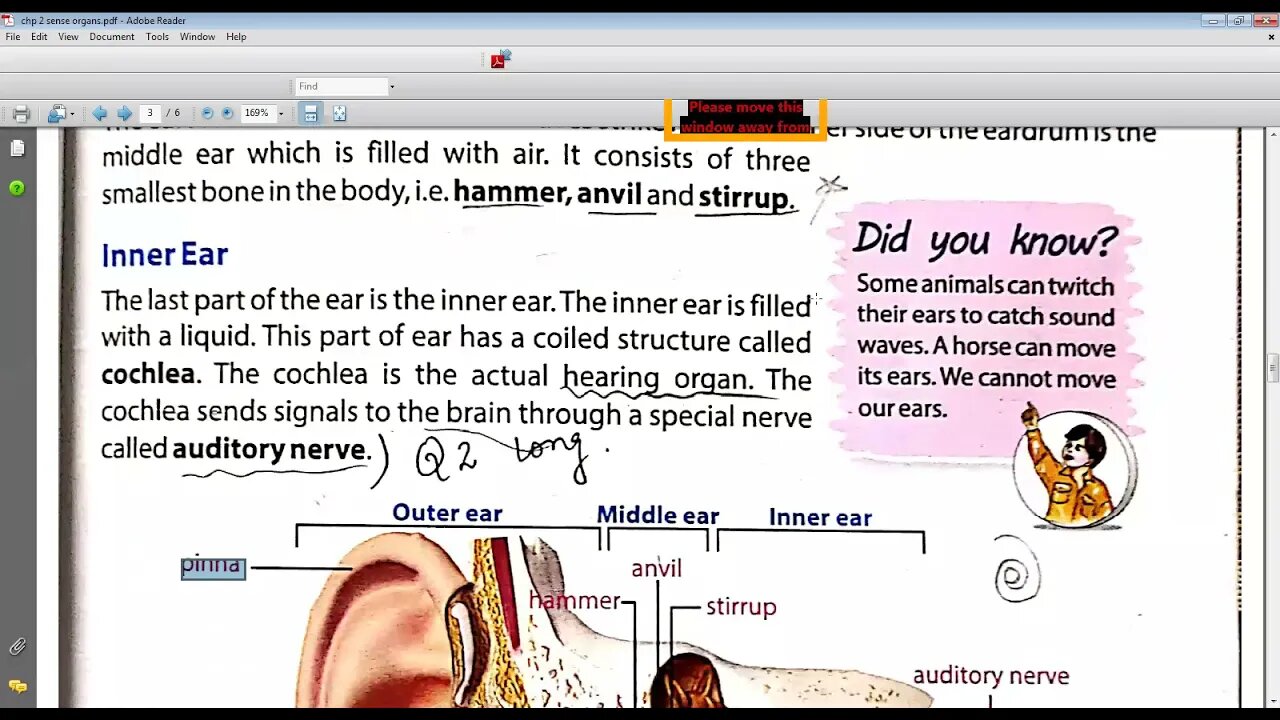Click the Did you know? heading
1280x720 pixels.
point(985,240)
